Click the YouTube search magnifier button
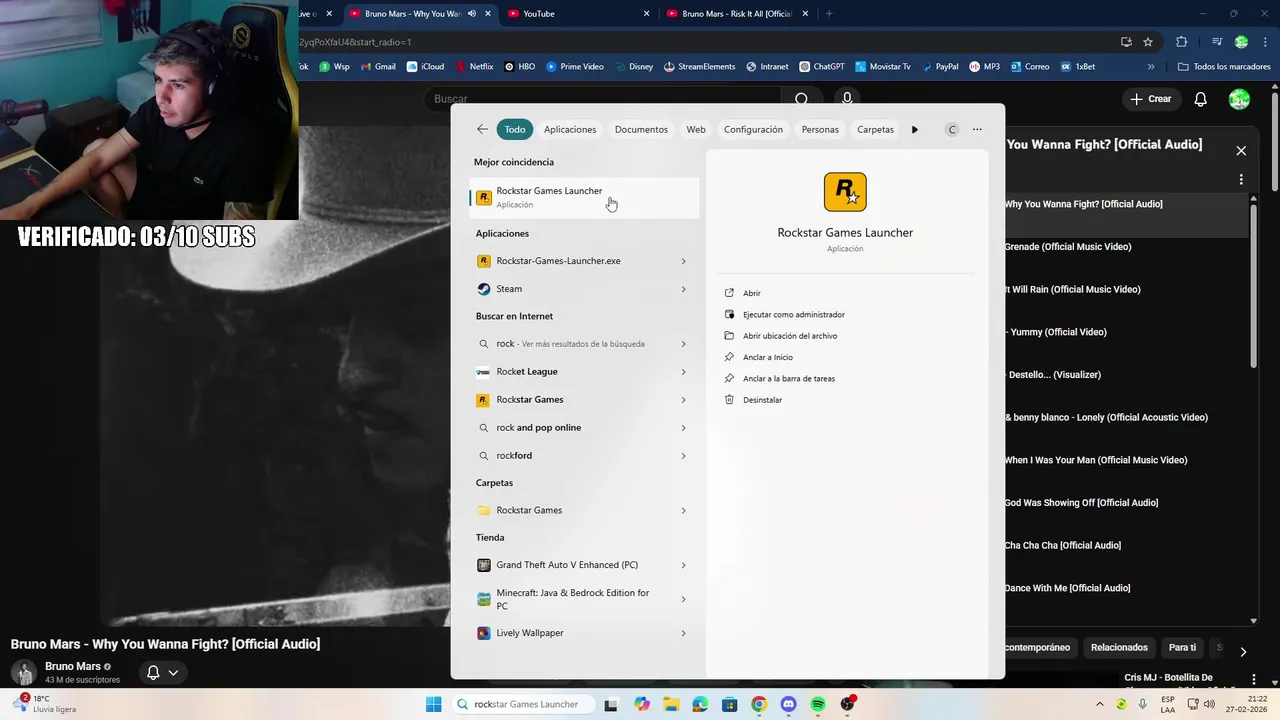Viewport: 1280px width, 720px height. click(801, 99)
